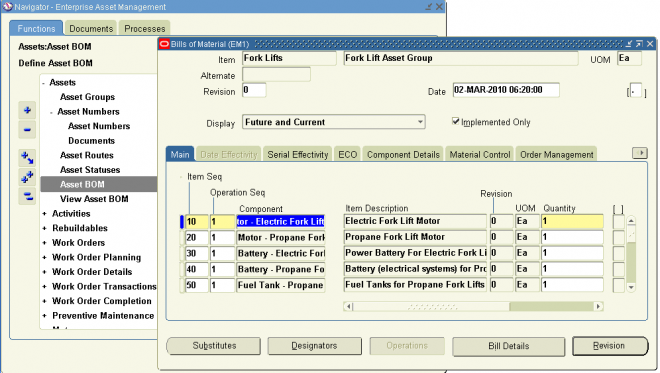Open the header descriptive flexfield box beside Date

click(x=636, y=91)
